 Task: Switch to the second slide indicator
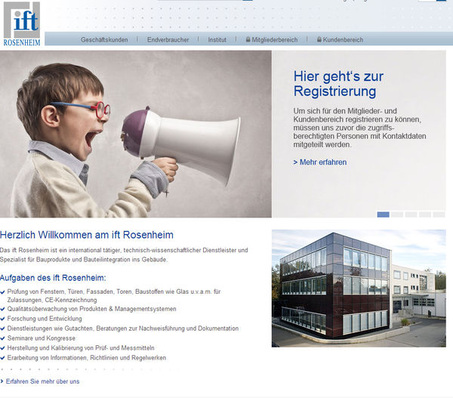[397, 214]
